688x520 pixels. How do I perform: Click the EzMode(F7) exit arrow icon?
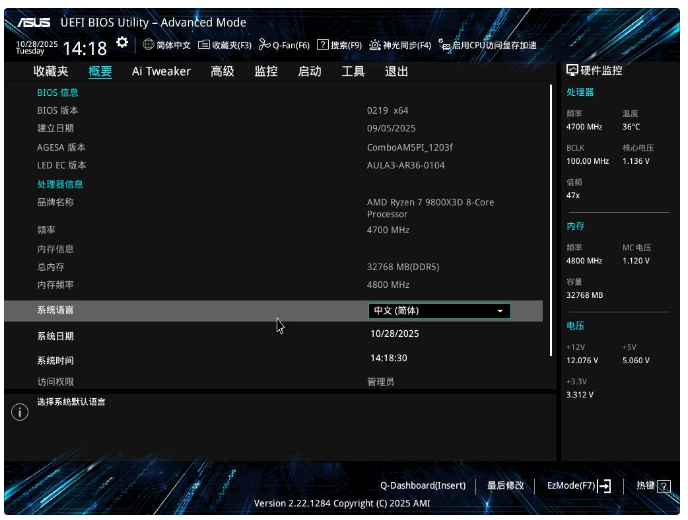(604, 486)
